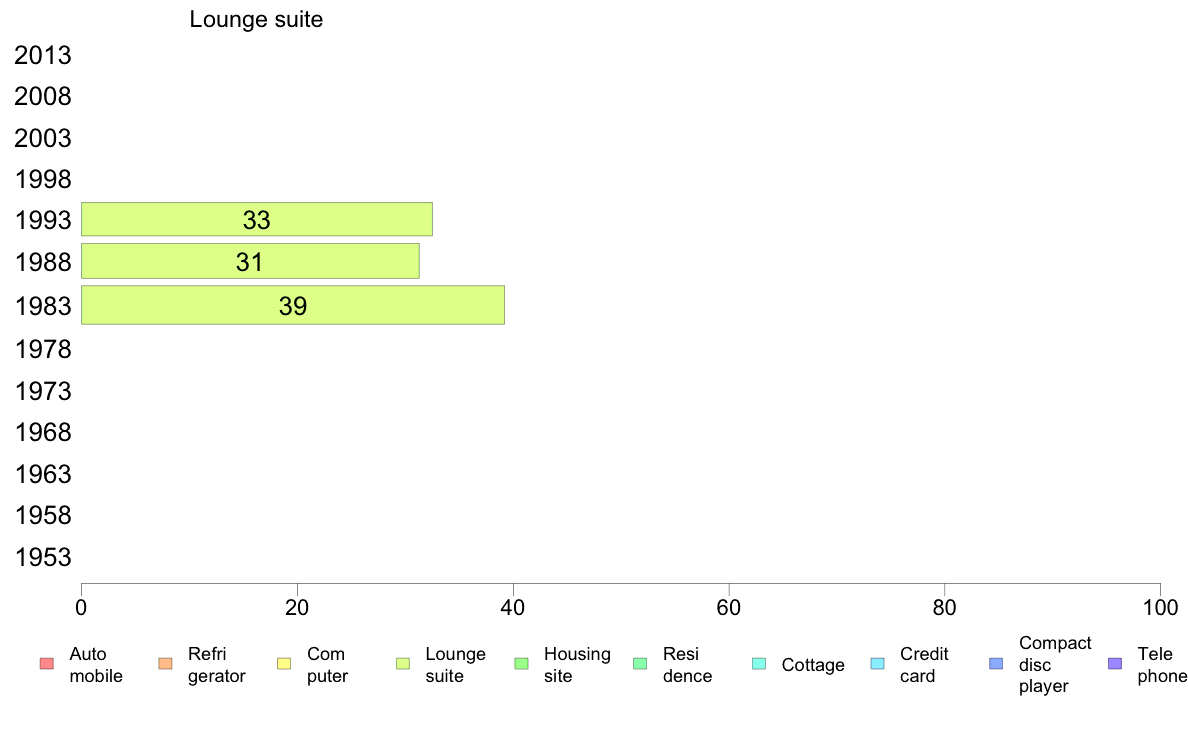
Task: Click the Housing site legend swatch
Action: (x=521, y=664)
